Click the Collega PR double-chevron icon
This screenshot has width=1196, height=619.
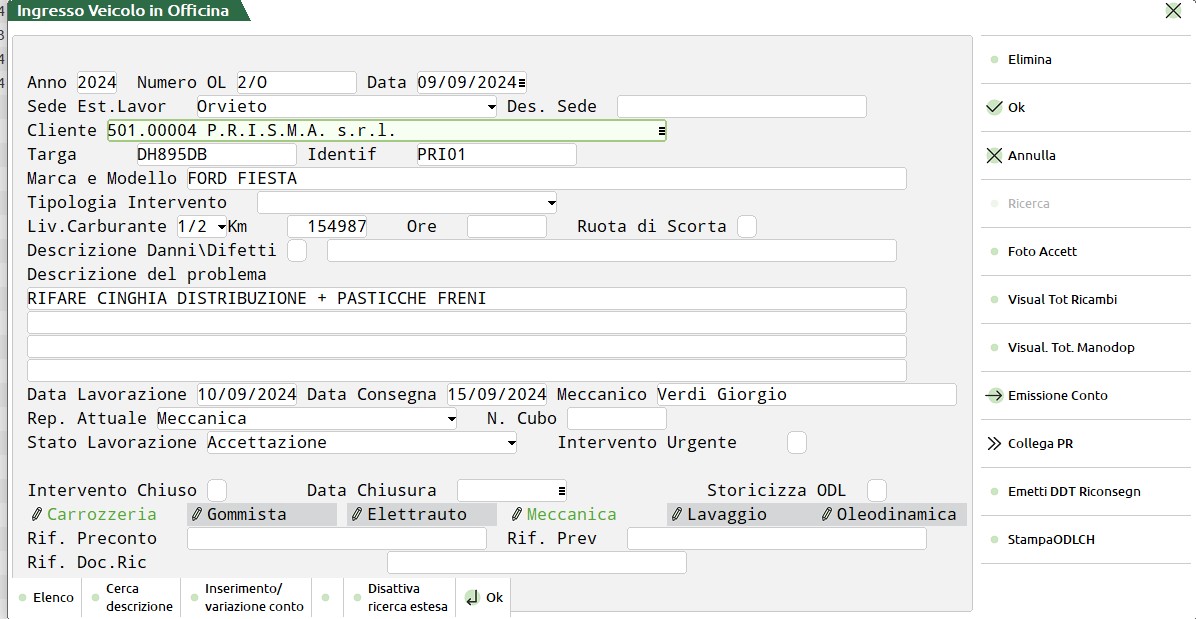993,443
